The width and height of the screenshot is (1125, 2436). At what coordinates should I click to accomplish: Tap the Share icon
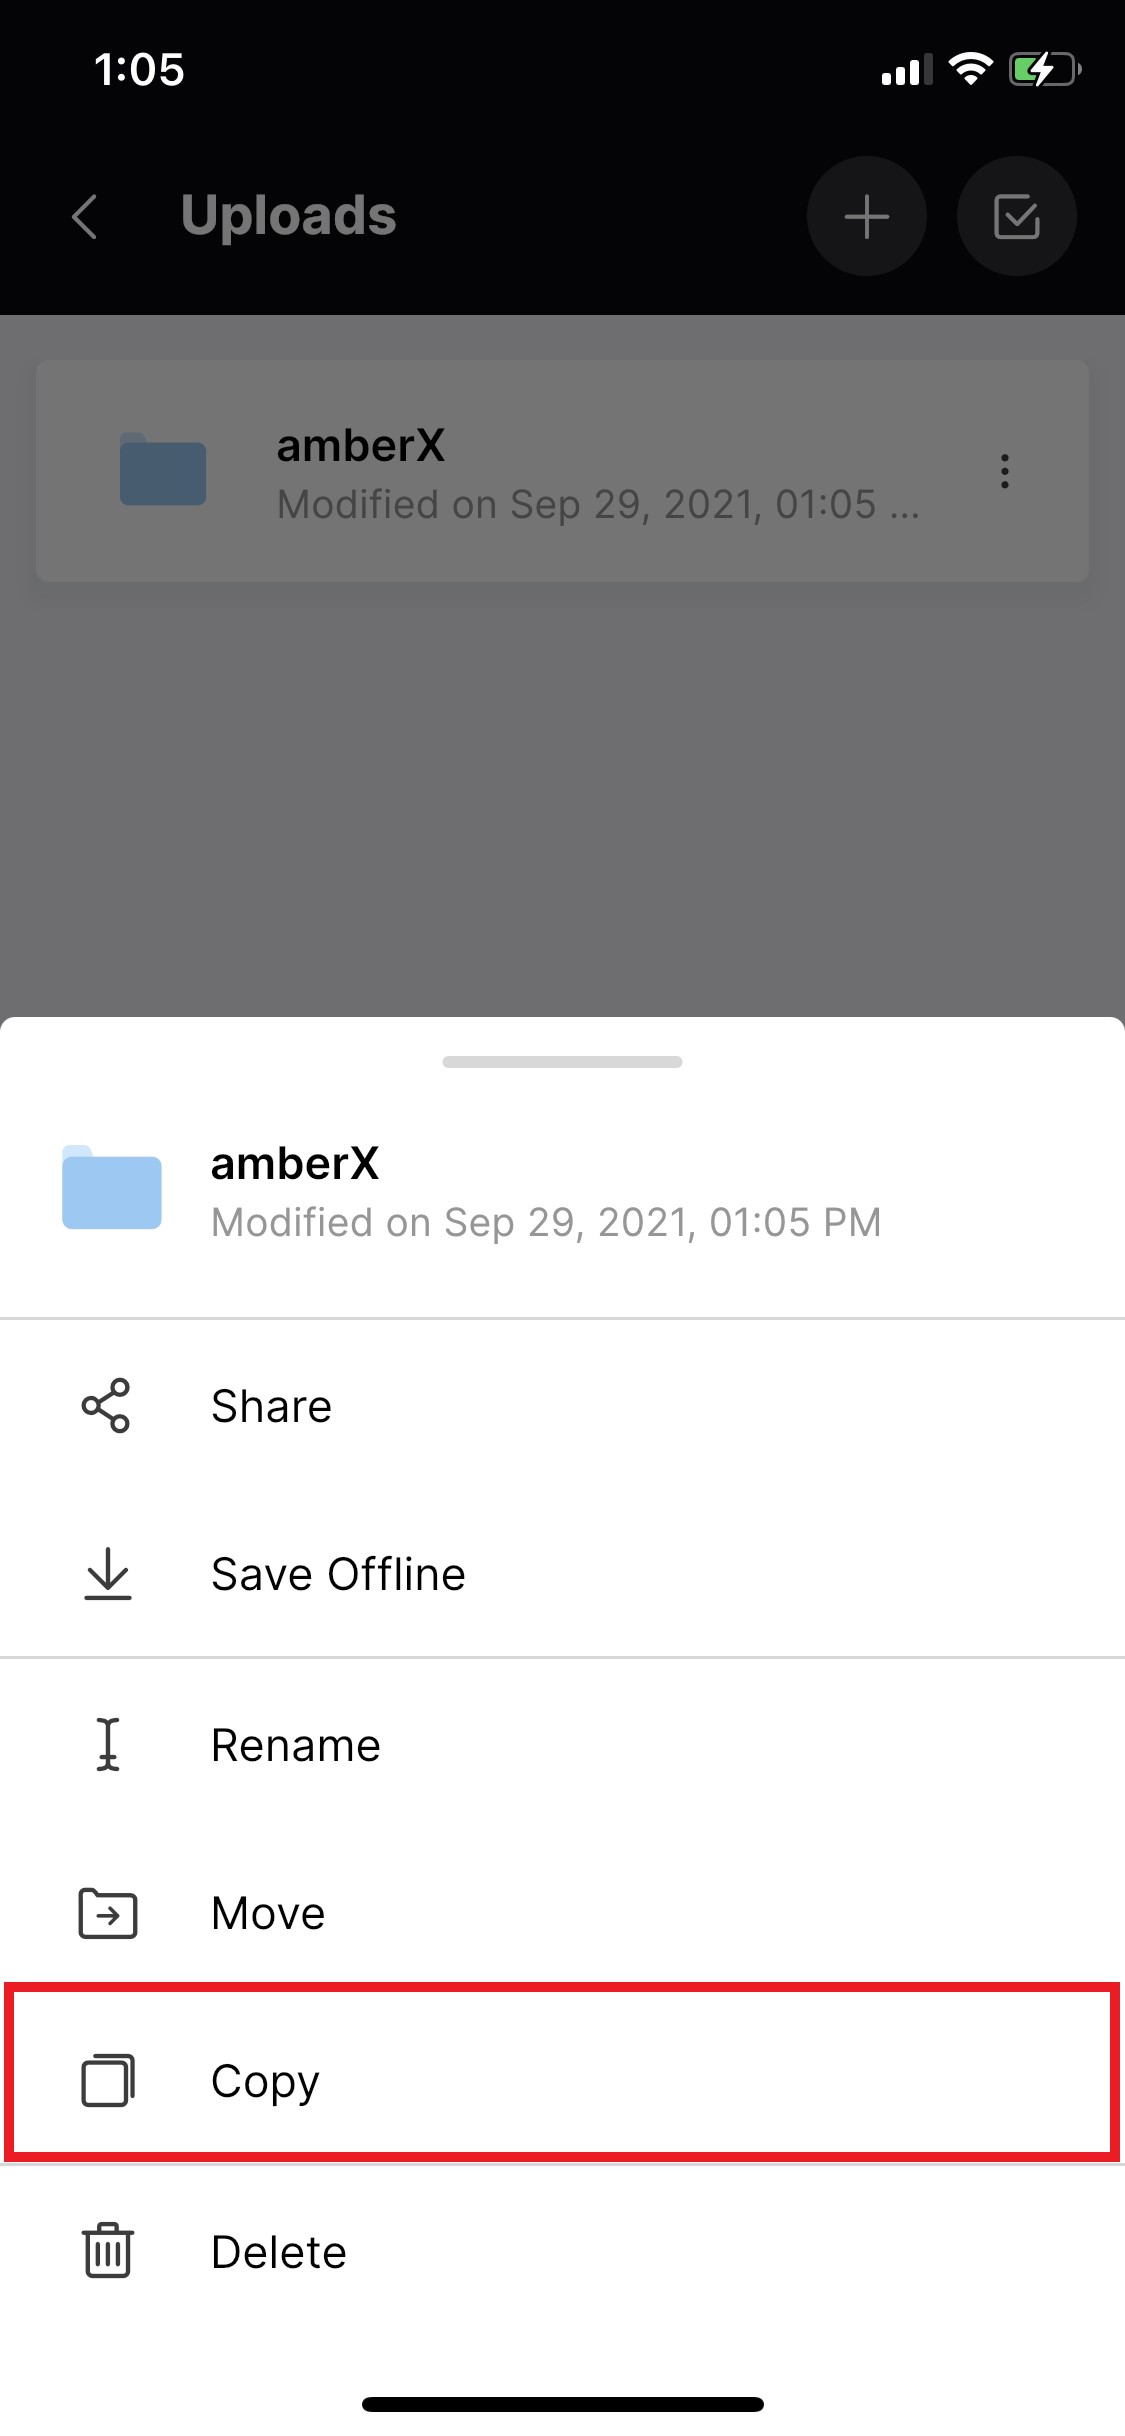[x=106, y=1406]
